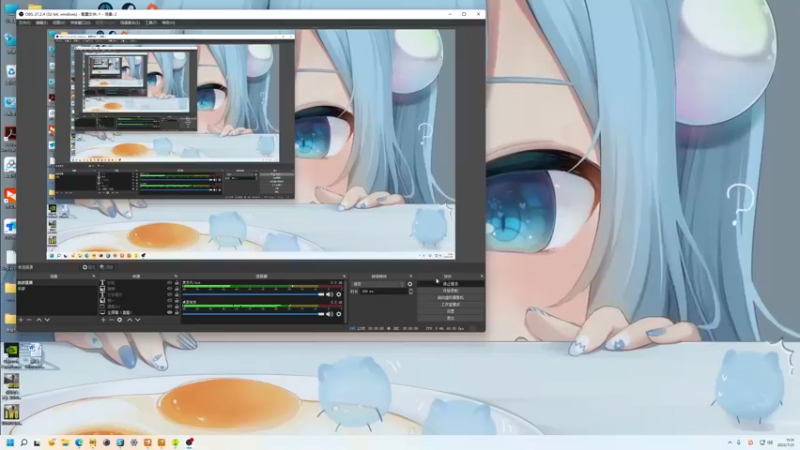The width and height of the screenshot is (800, 450).
Task: Remove the selected scene with minus icon
Action: point(29,320)
